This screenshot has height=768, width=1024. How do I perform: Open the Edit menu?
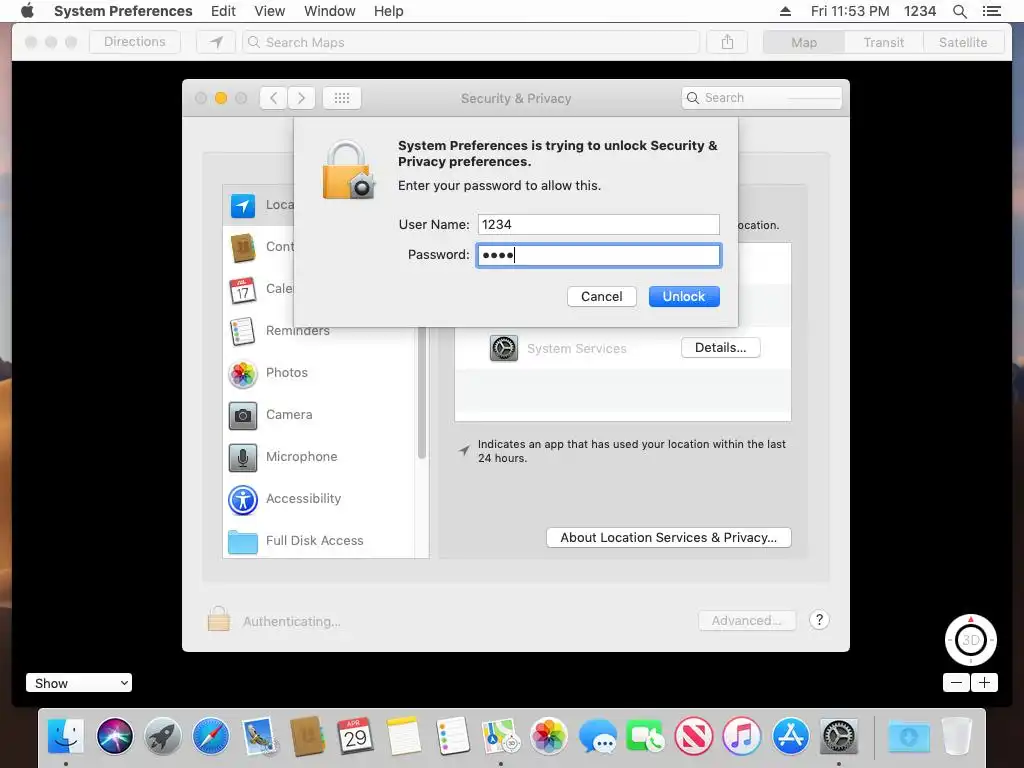click(223, 11)
